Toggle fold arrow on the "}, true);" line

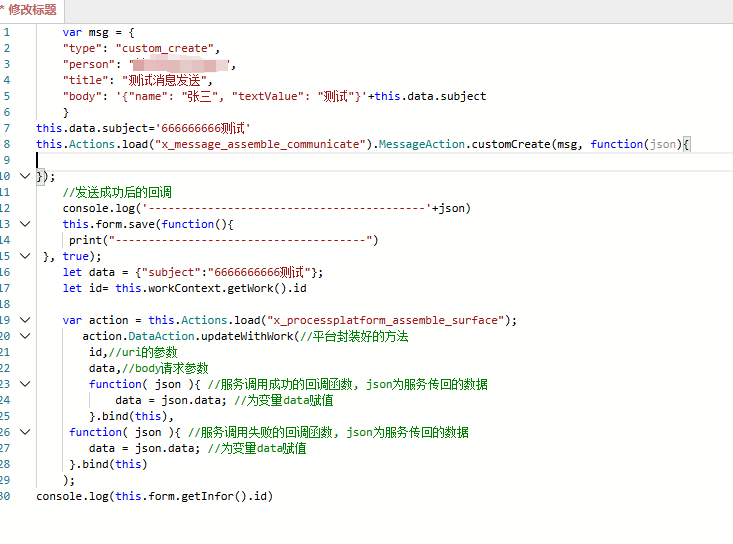point(25,256)
